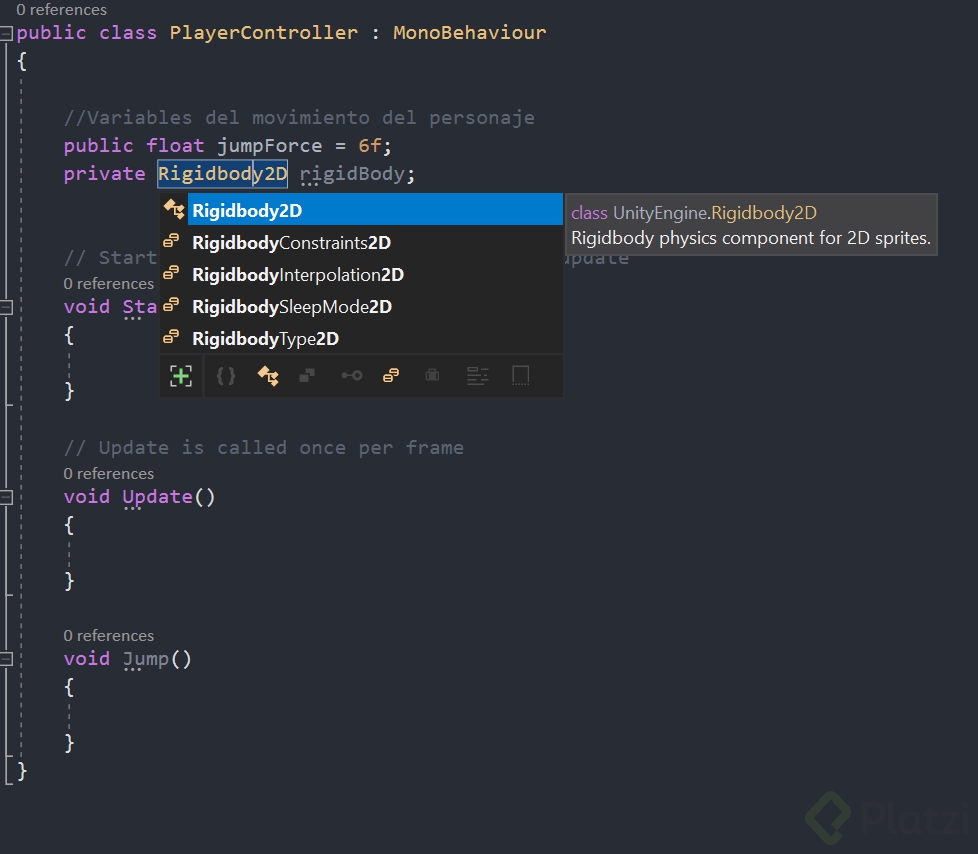Click the comment about Variables del movimiento
The height and width of the screenshot is (854, 978).
(299, 117)
